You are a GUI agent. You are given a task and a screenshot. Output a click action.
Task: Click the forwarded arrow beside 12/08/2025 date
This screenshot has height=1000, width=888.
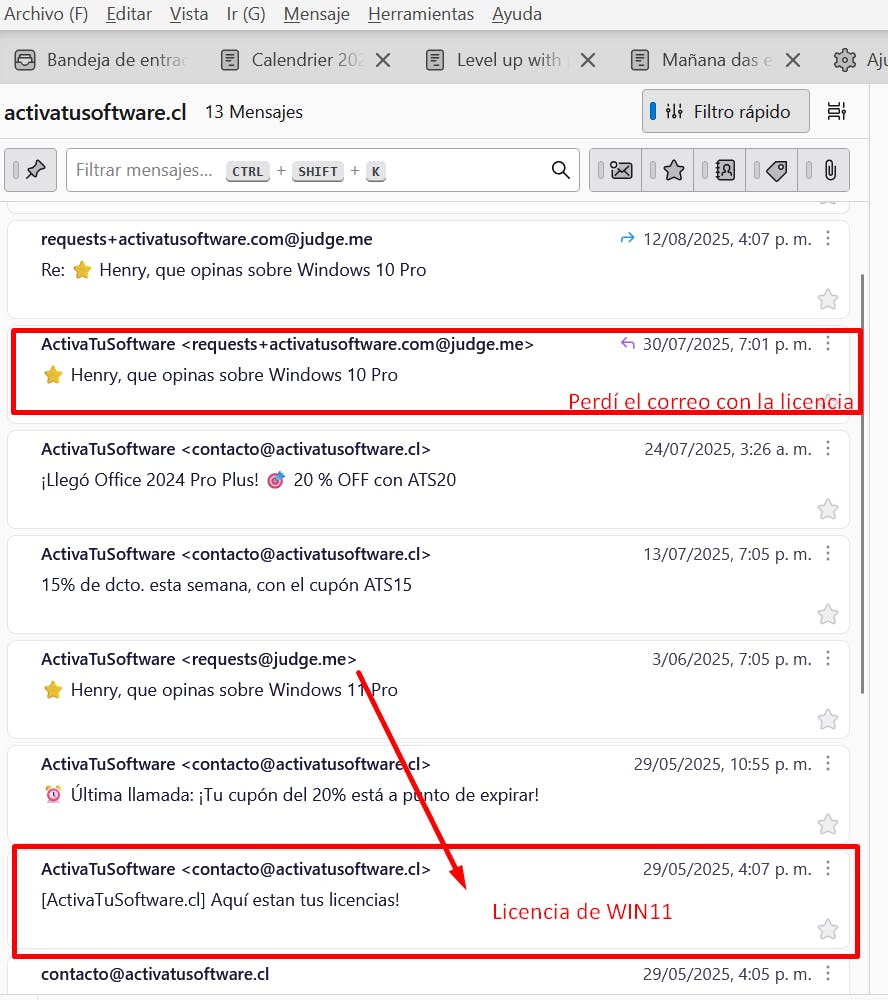click(628, 239)
